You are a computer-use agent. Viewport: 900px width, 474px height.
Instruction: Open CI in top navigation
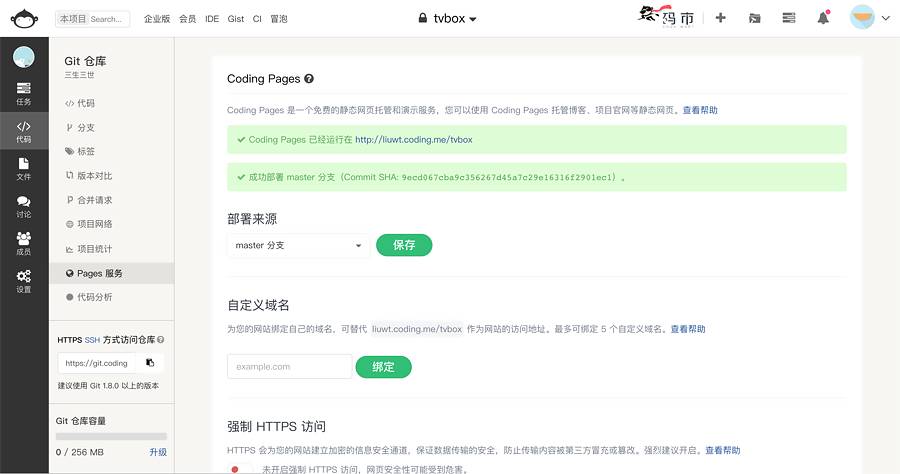257,19
